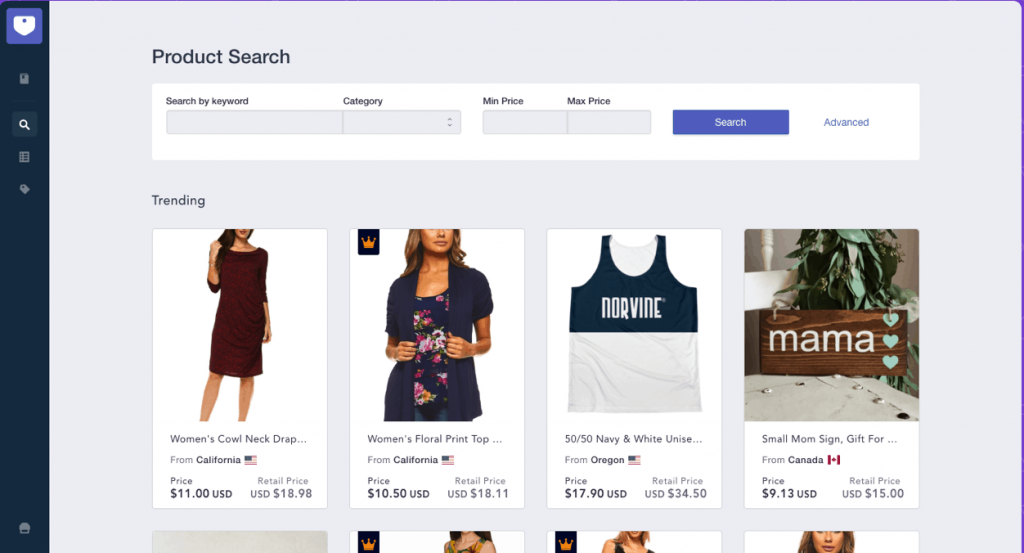Viewport: 1024px width, 553px height.
Task: Click the shield logo in the sidebar
Action: point(24,26)
